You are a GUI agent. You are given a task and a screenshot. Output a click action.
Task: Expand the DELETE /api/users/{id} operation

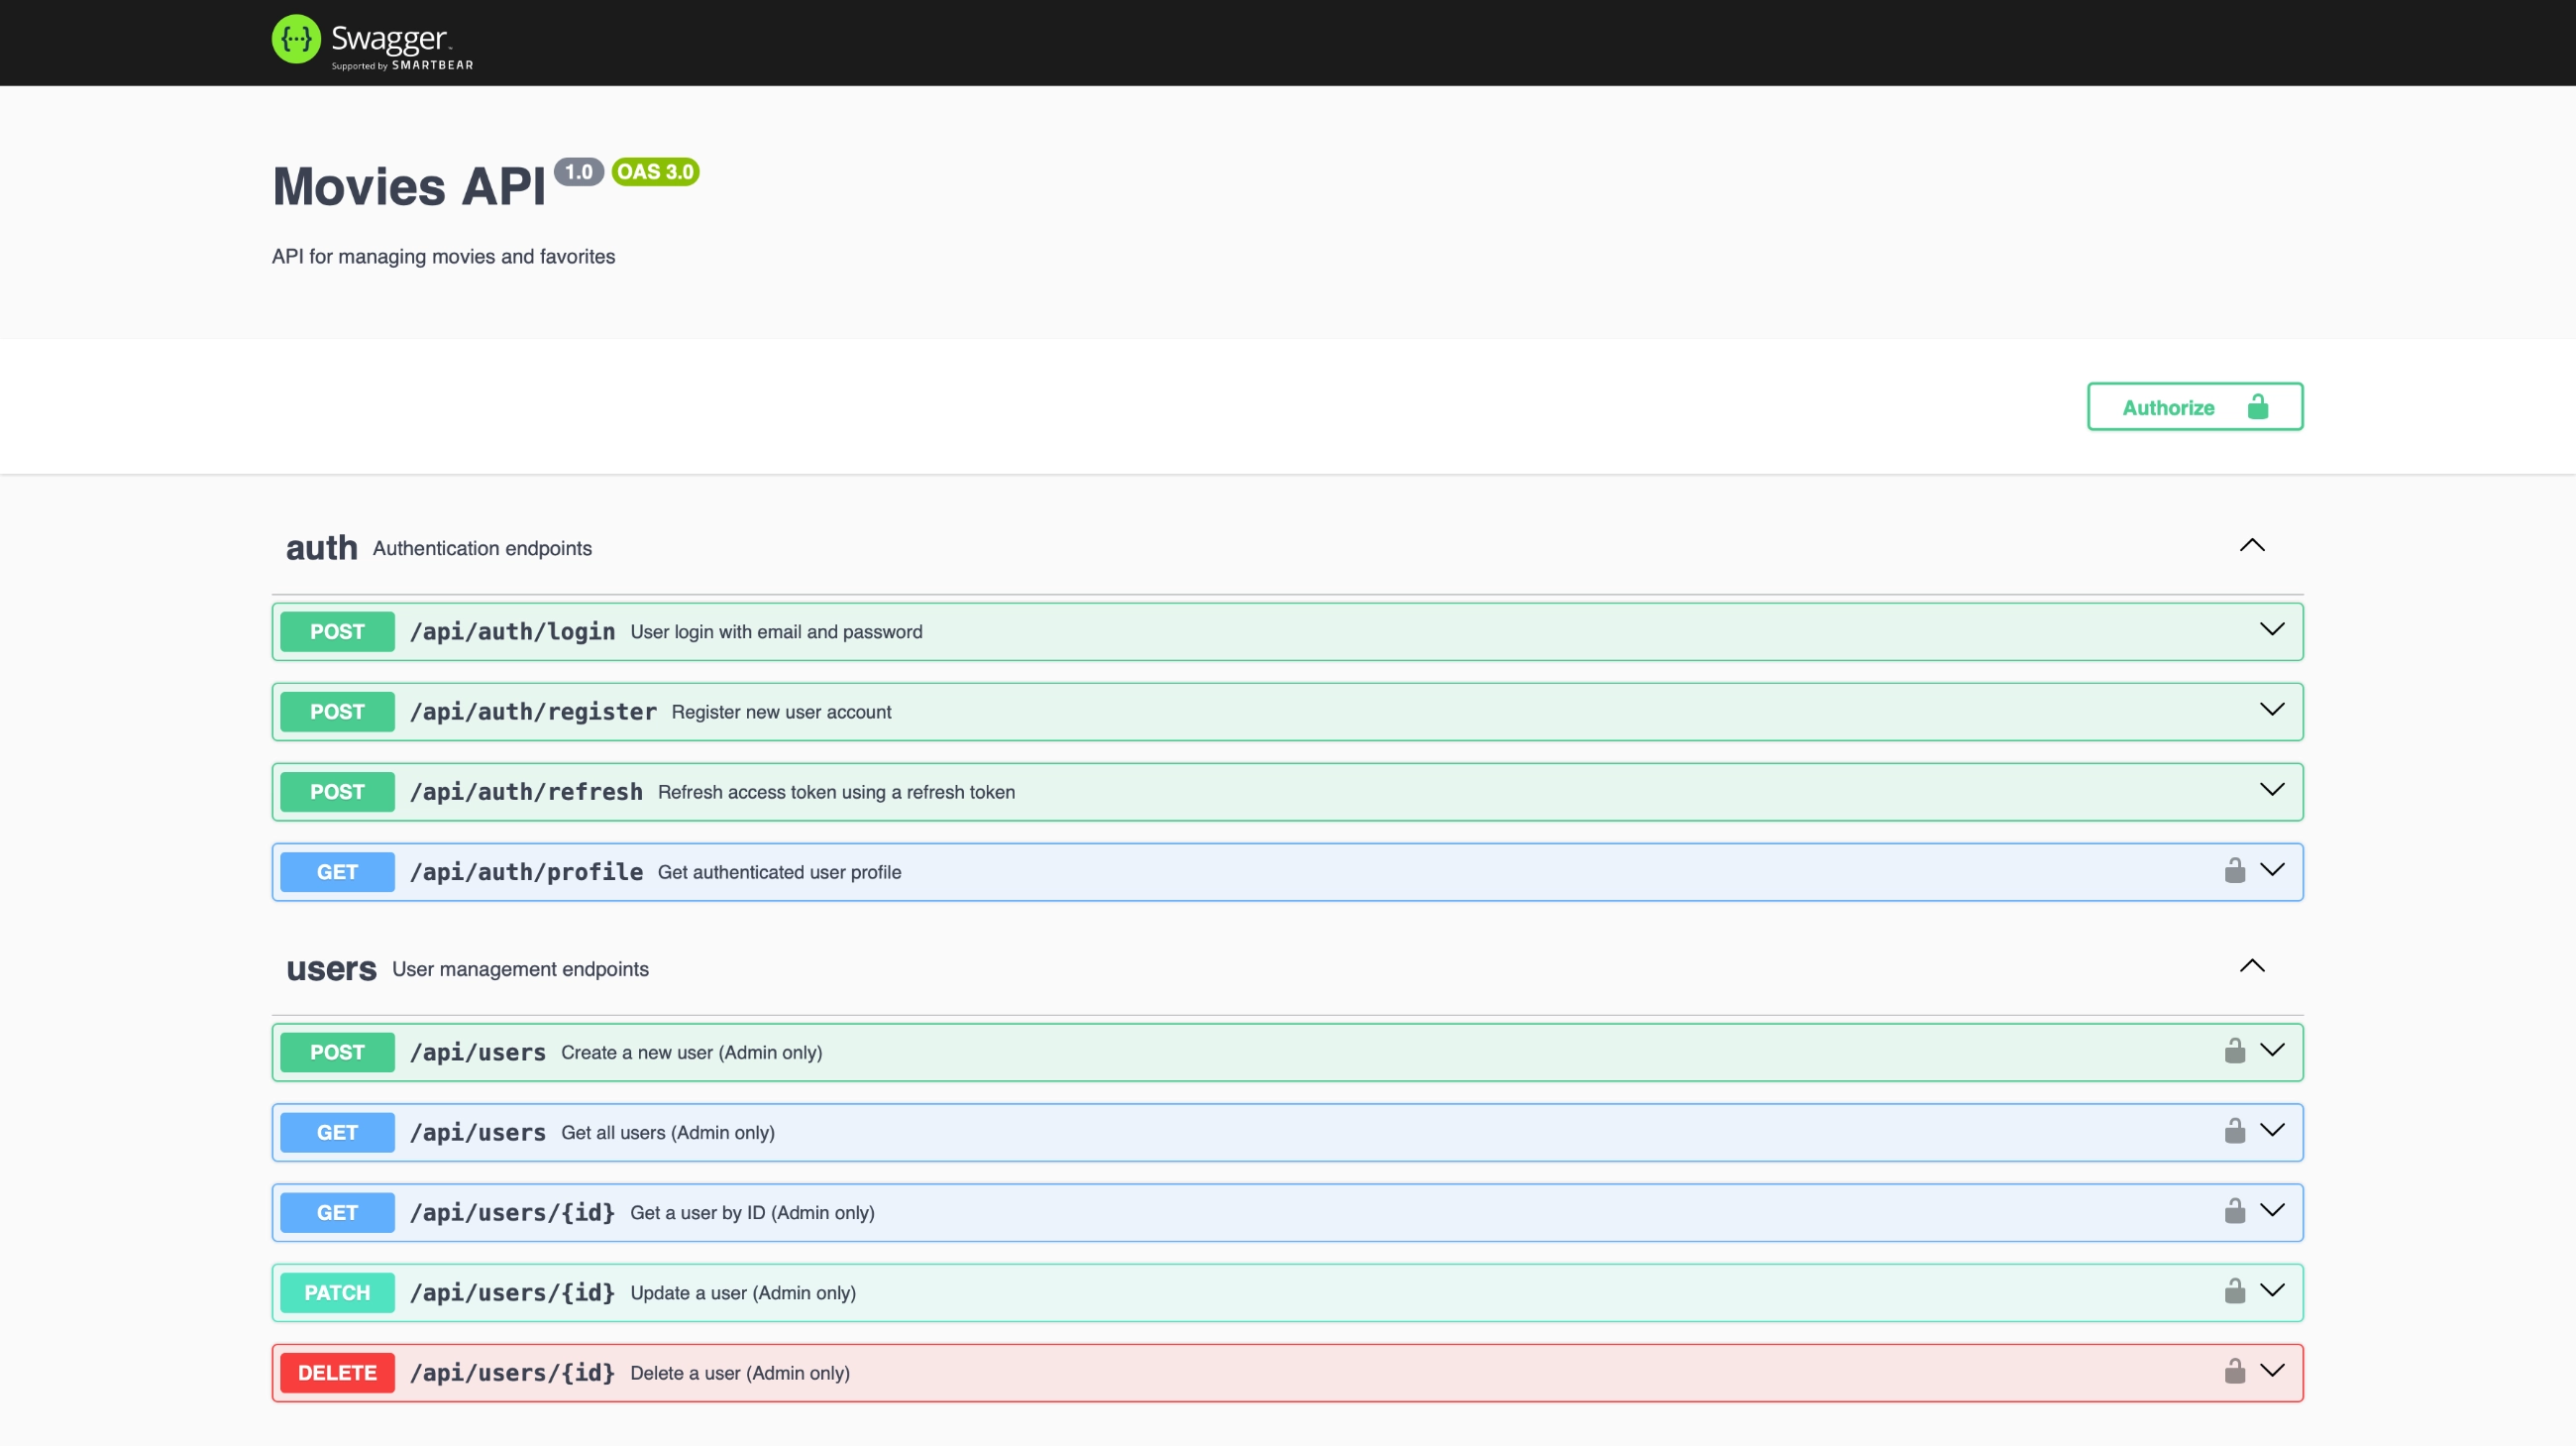(x=2272, y=1372)
